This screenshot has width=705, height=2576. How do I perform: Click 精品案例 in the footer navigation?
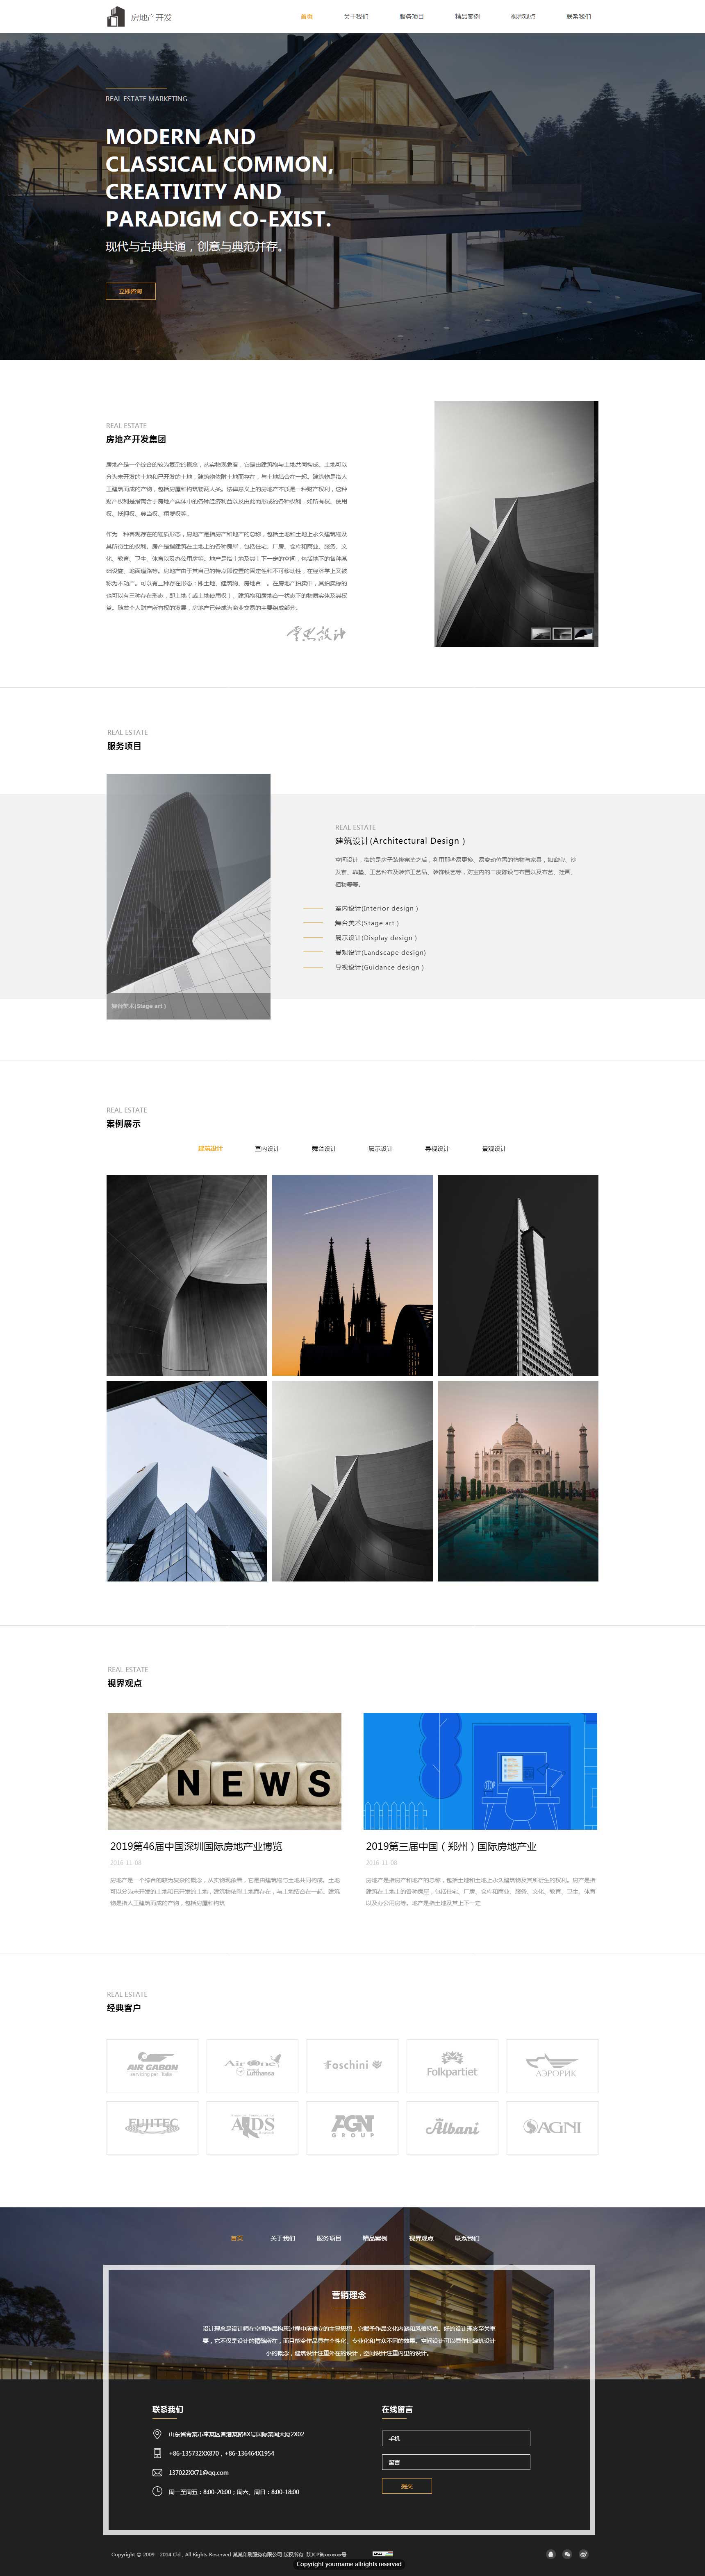[375, 2238]
